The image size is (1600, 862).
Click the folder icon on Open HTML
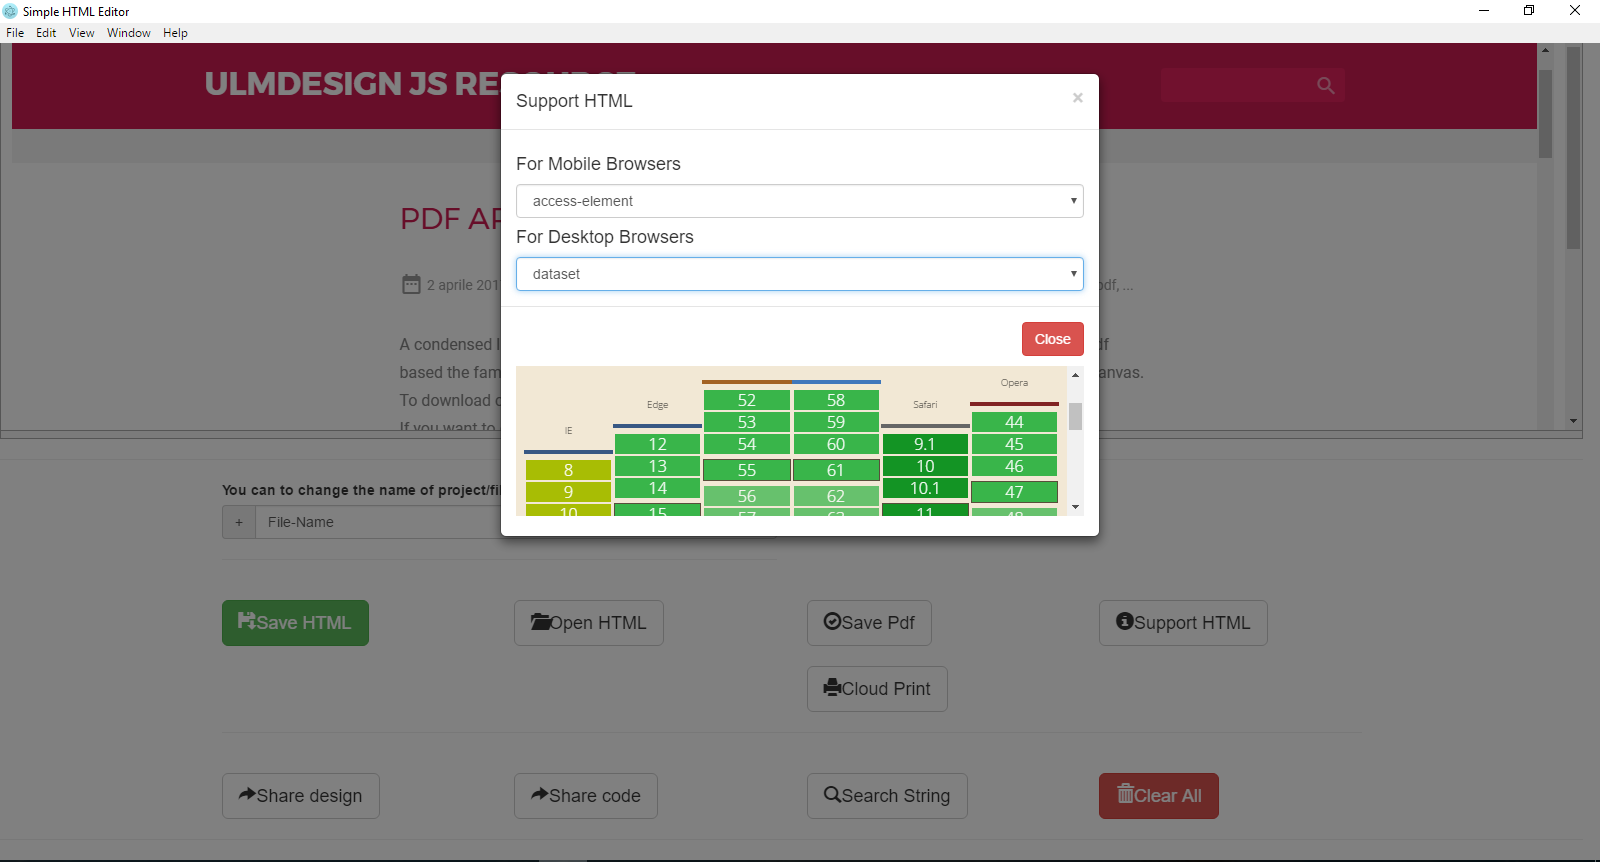click(x=540, y=622)
